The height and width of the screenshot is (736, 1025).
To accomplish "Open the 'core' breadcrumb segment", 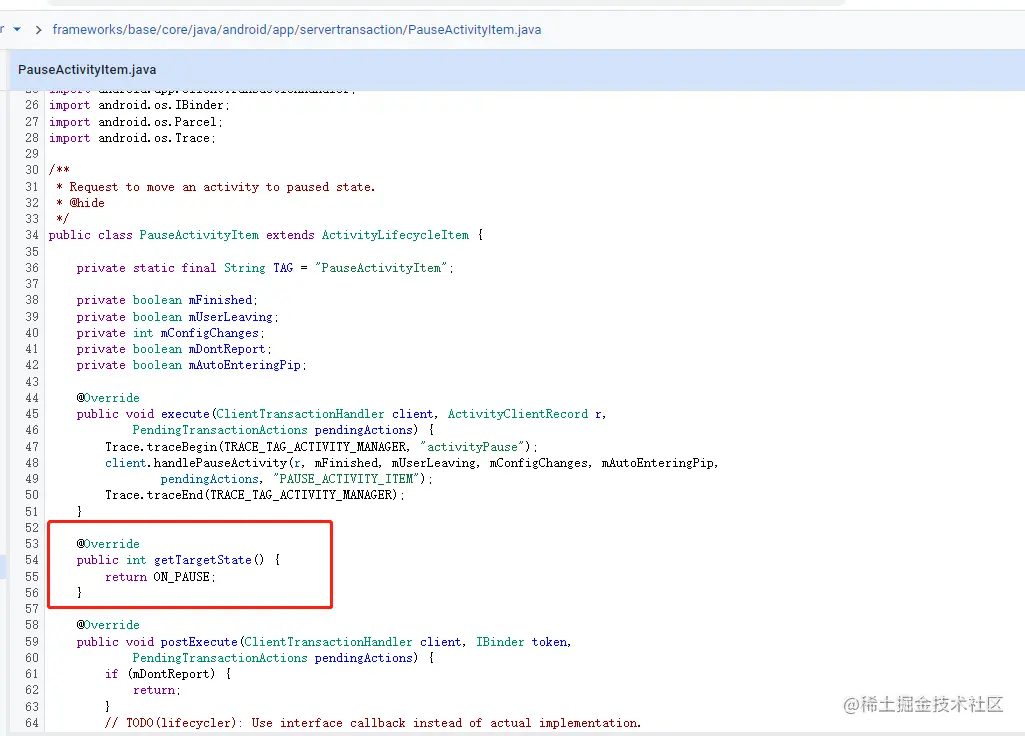I will coord(175,29).
